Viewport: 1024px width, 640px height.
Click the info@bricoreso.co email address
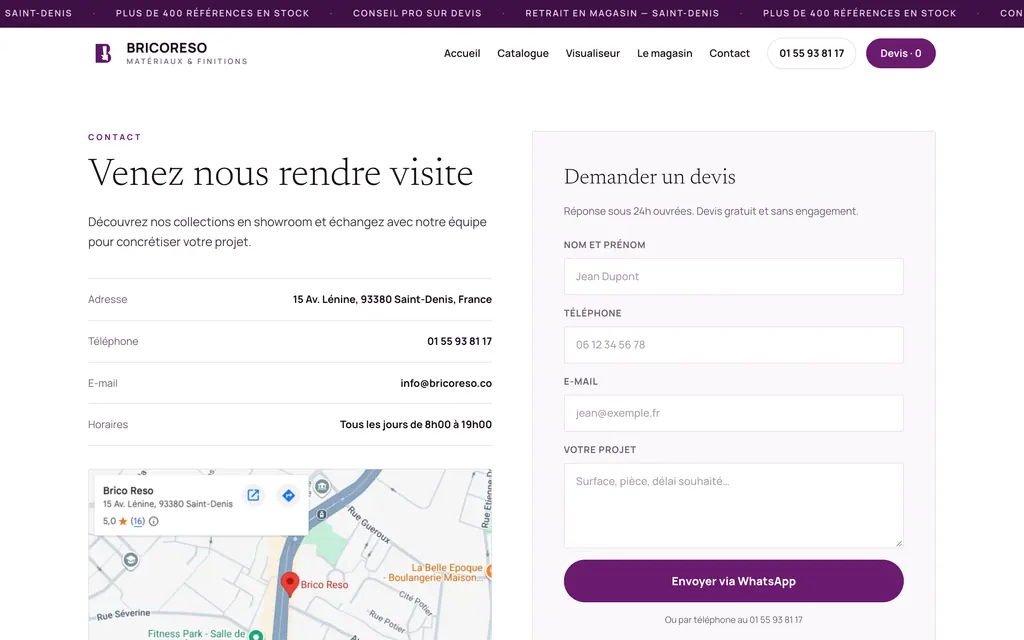pyautogui.click(x=446, y=383)
